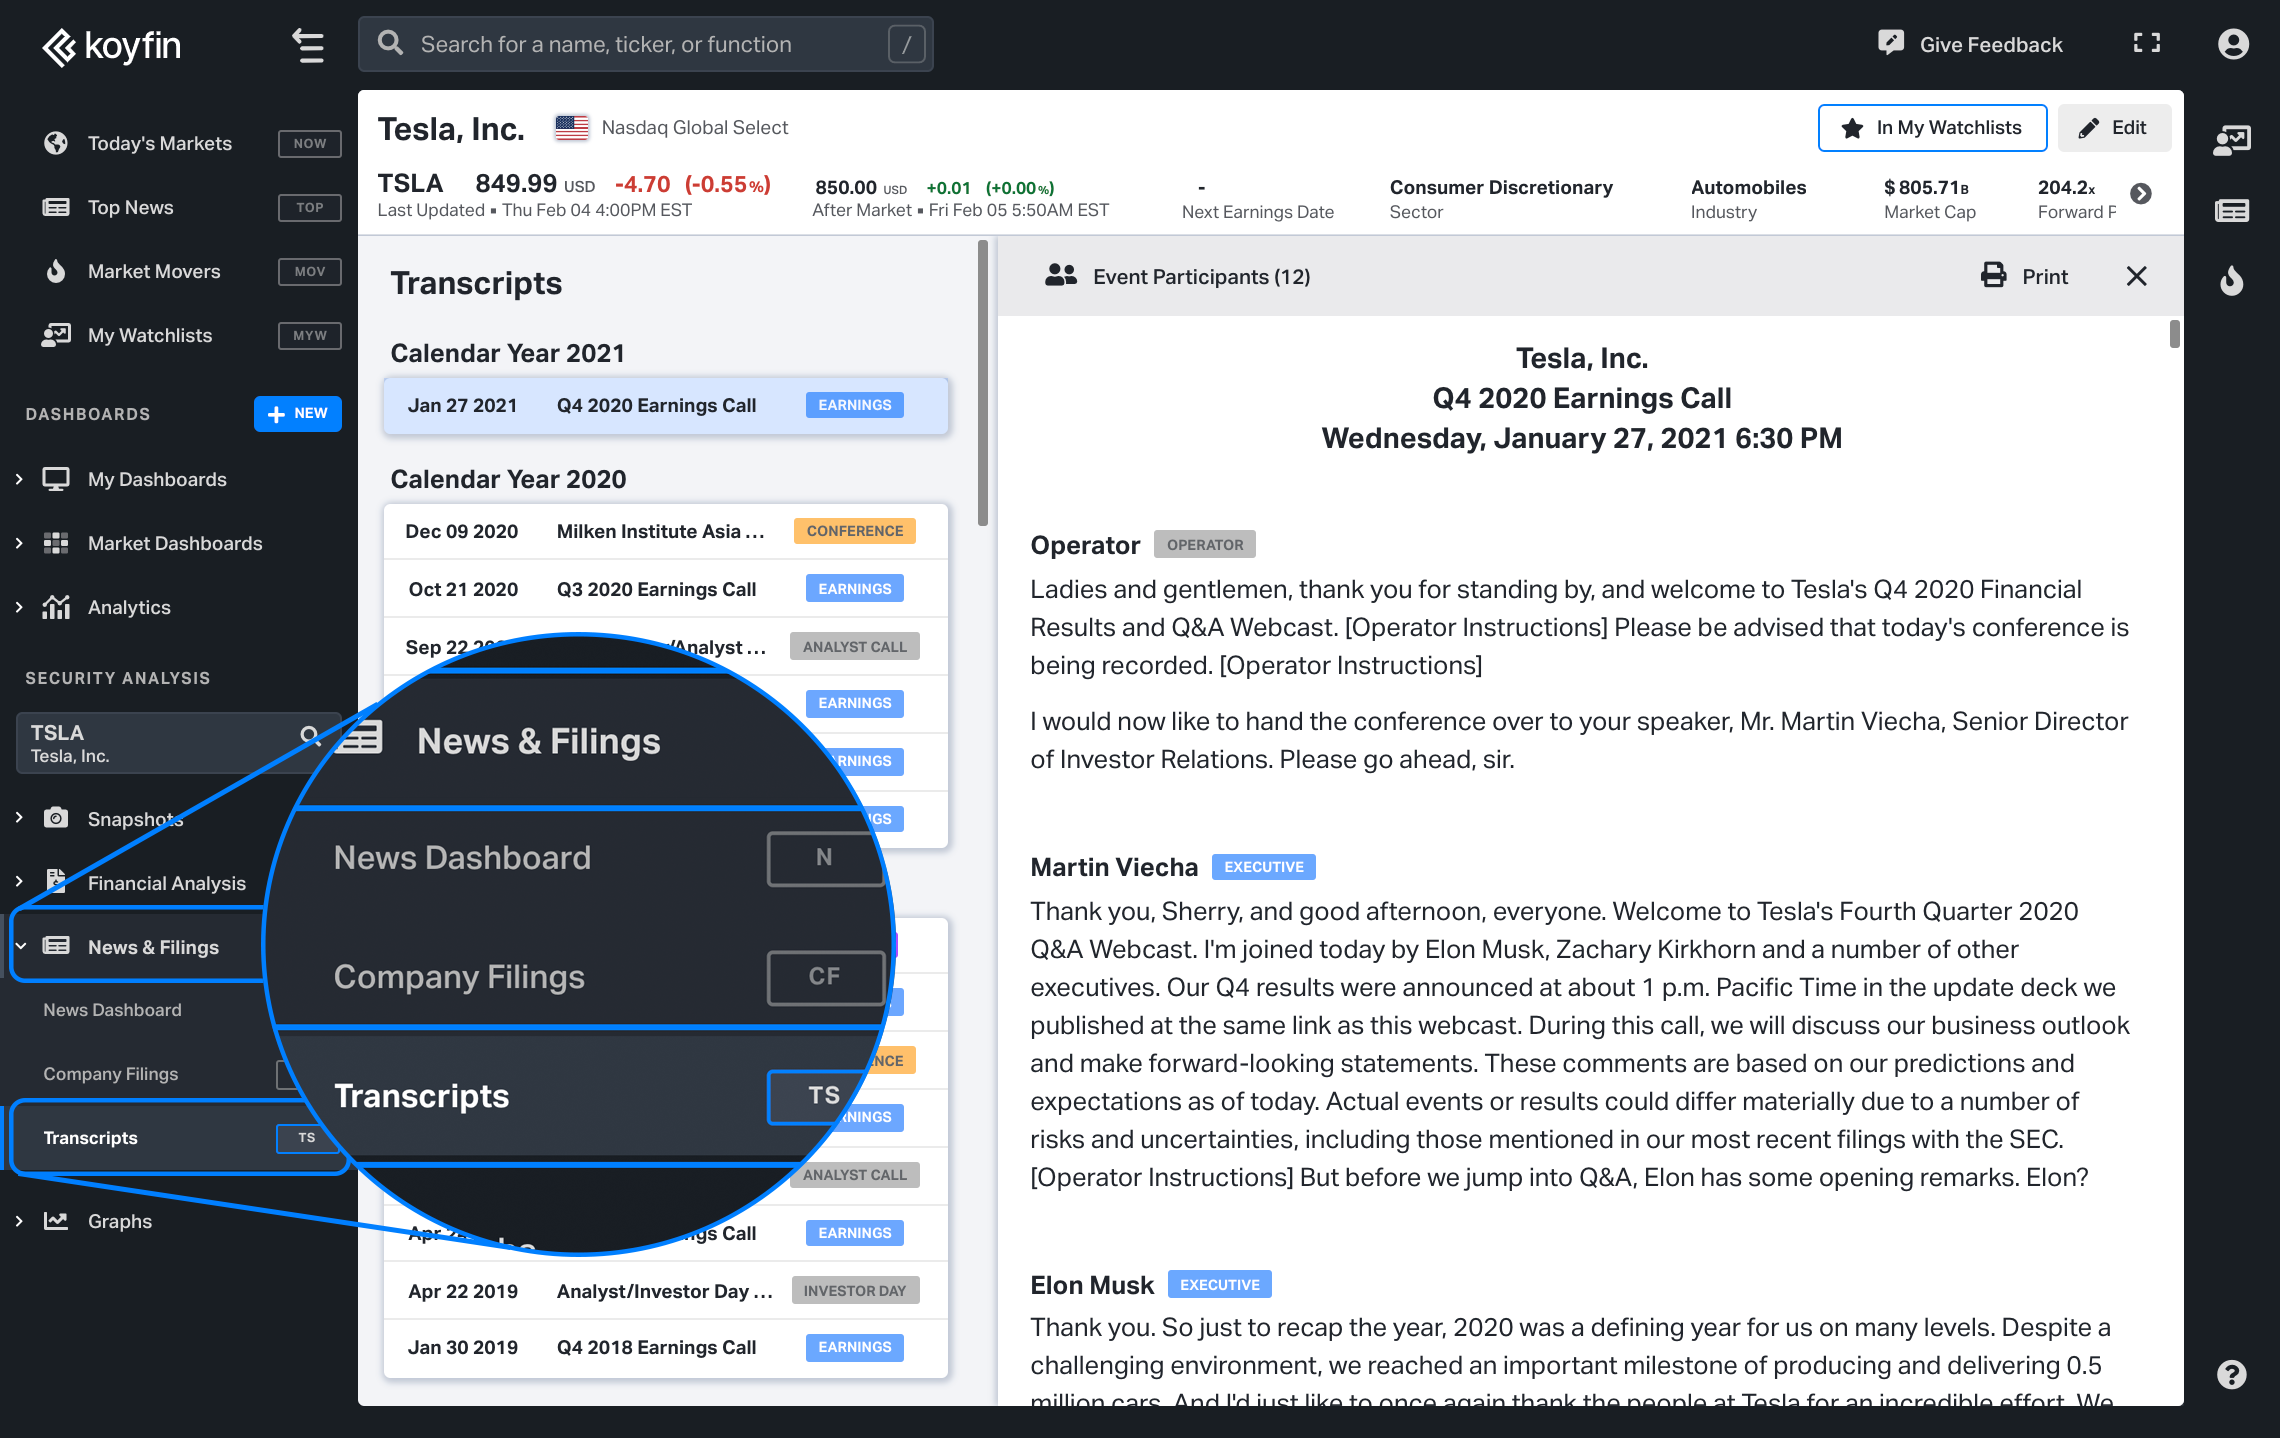Screen dimensions: 2280x1438
Task: Expand Market Dashboards section
Action: (x=19, y=543)
